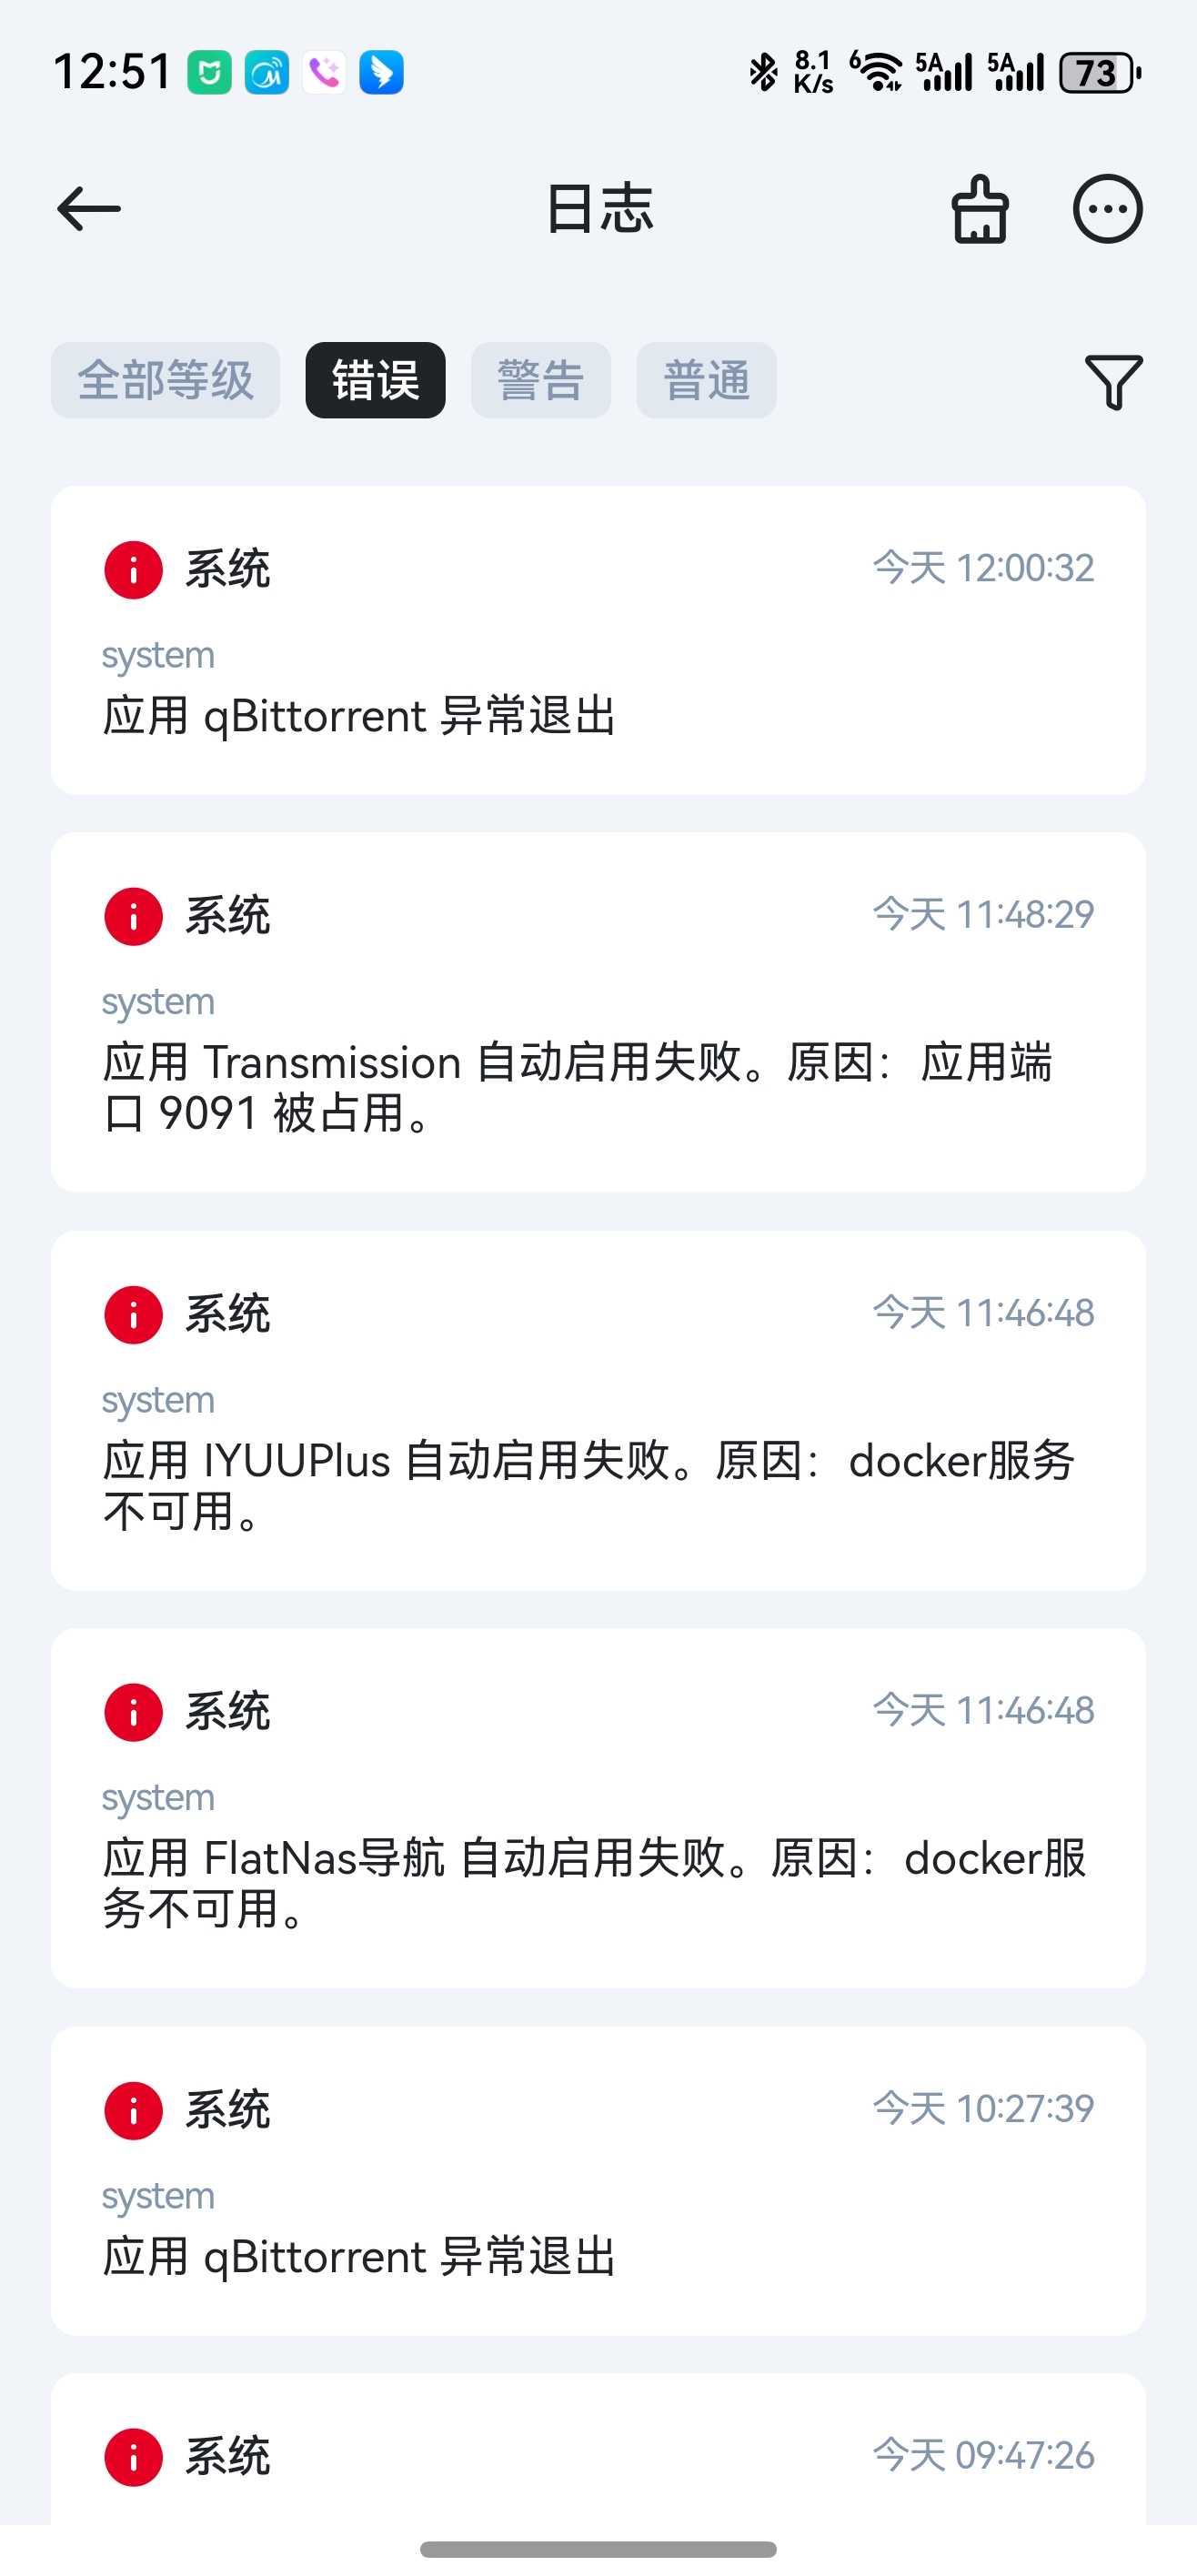Clear logs with the broom icon

(979, 209)
